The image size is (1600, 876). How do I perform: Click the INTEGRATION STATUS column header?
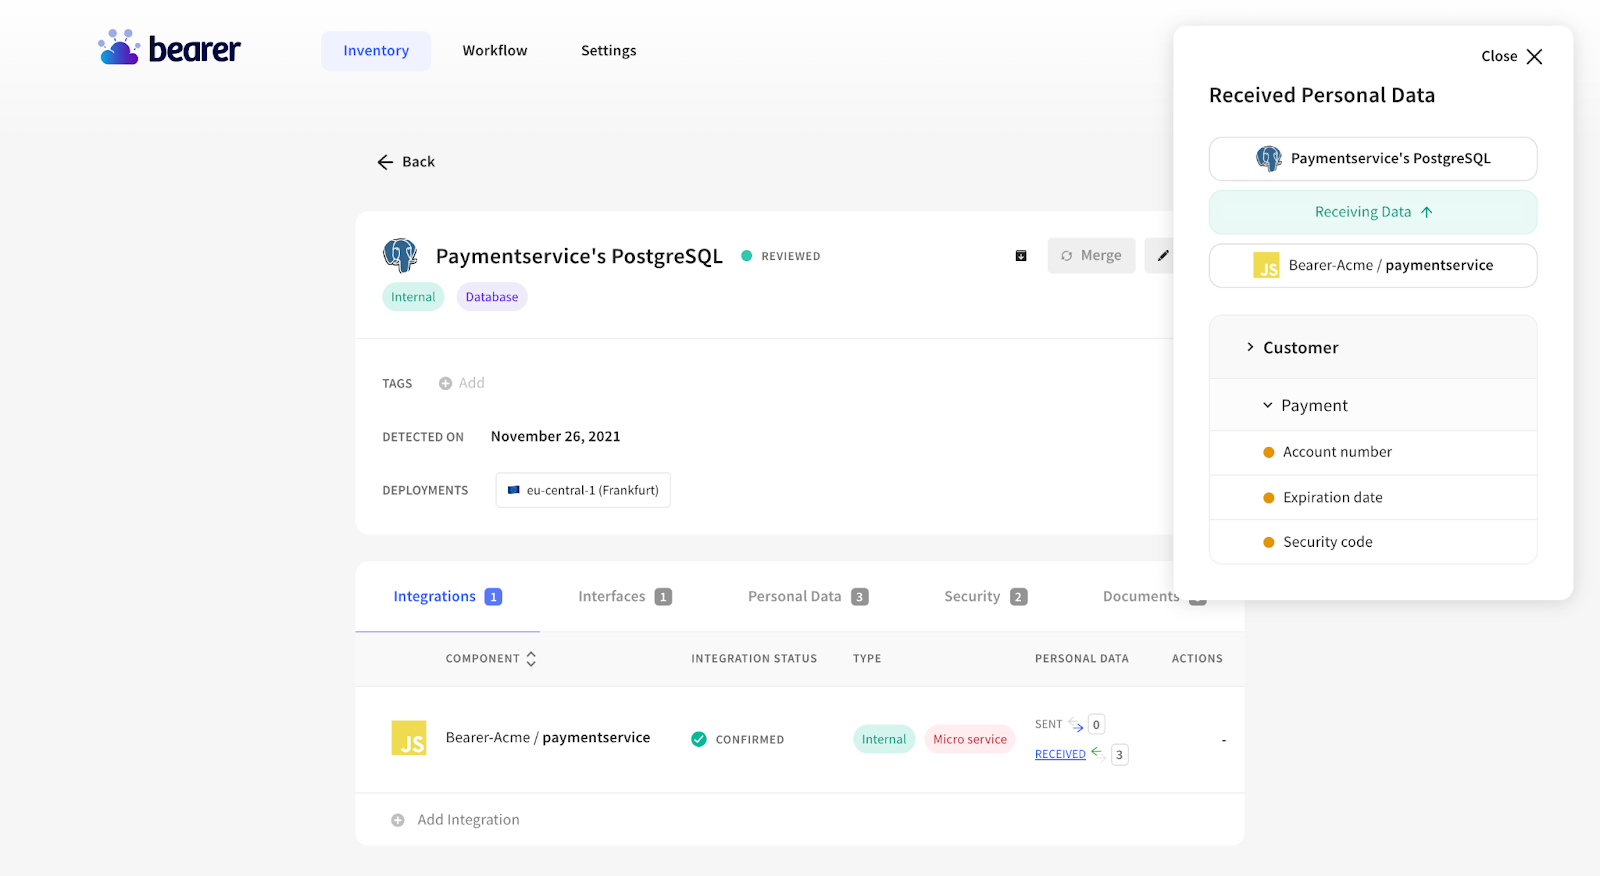point(754,659)
